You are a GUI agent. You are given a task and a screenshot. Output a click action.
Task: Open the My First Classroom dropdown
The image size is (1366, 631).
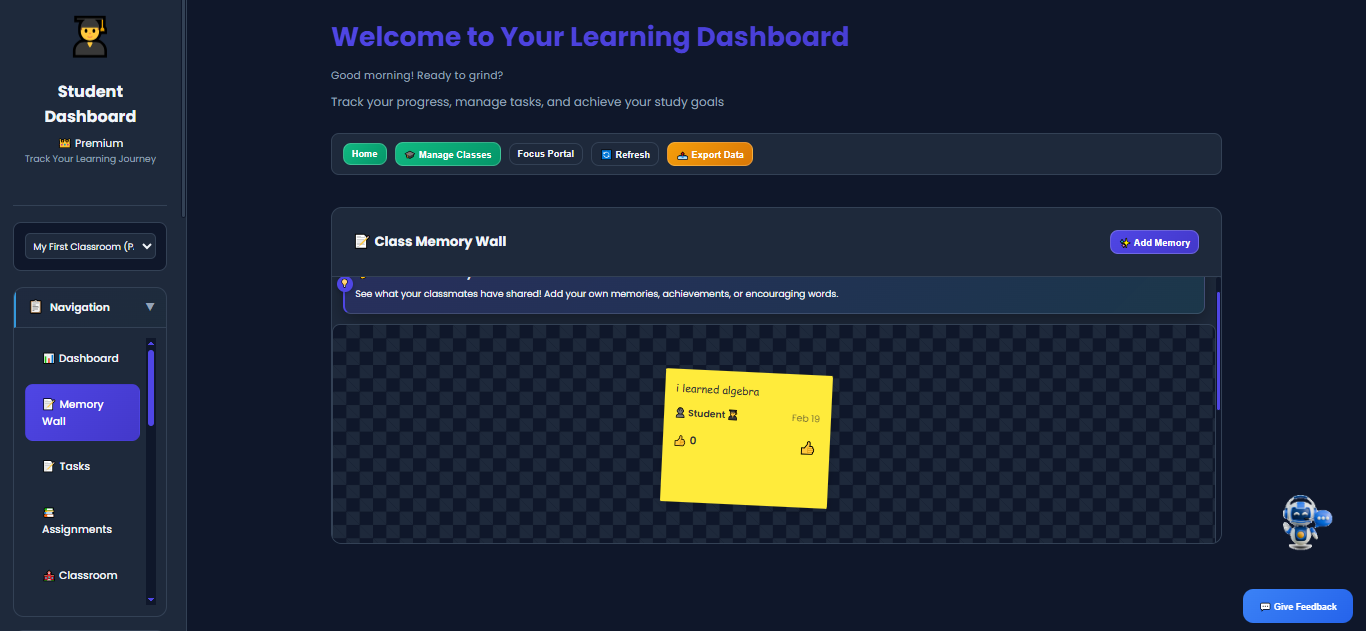90,246
